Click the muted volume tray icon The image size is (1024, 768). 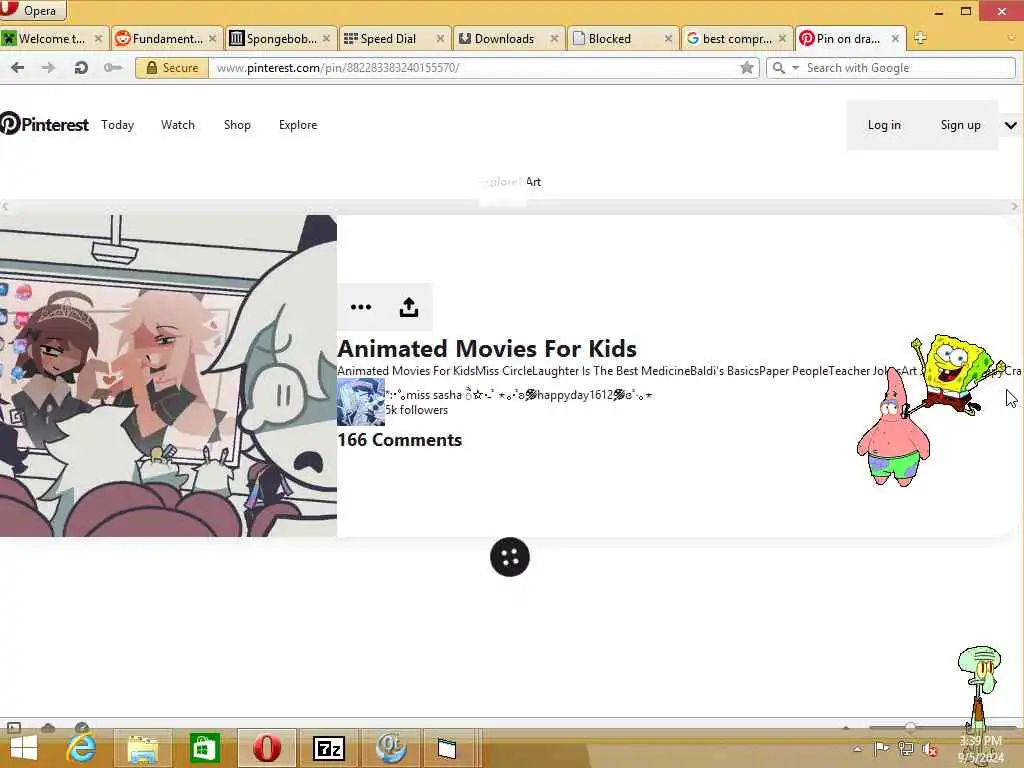click(931, 749)
